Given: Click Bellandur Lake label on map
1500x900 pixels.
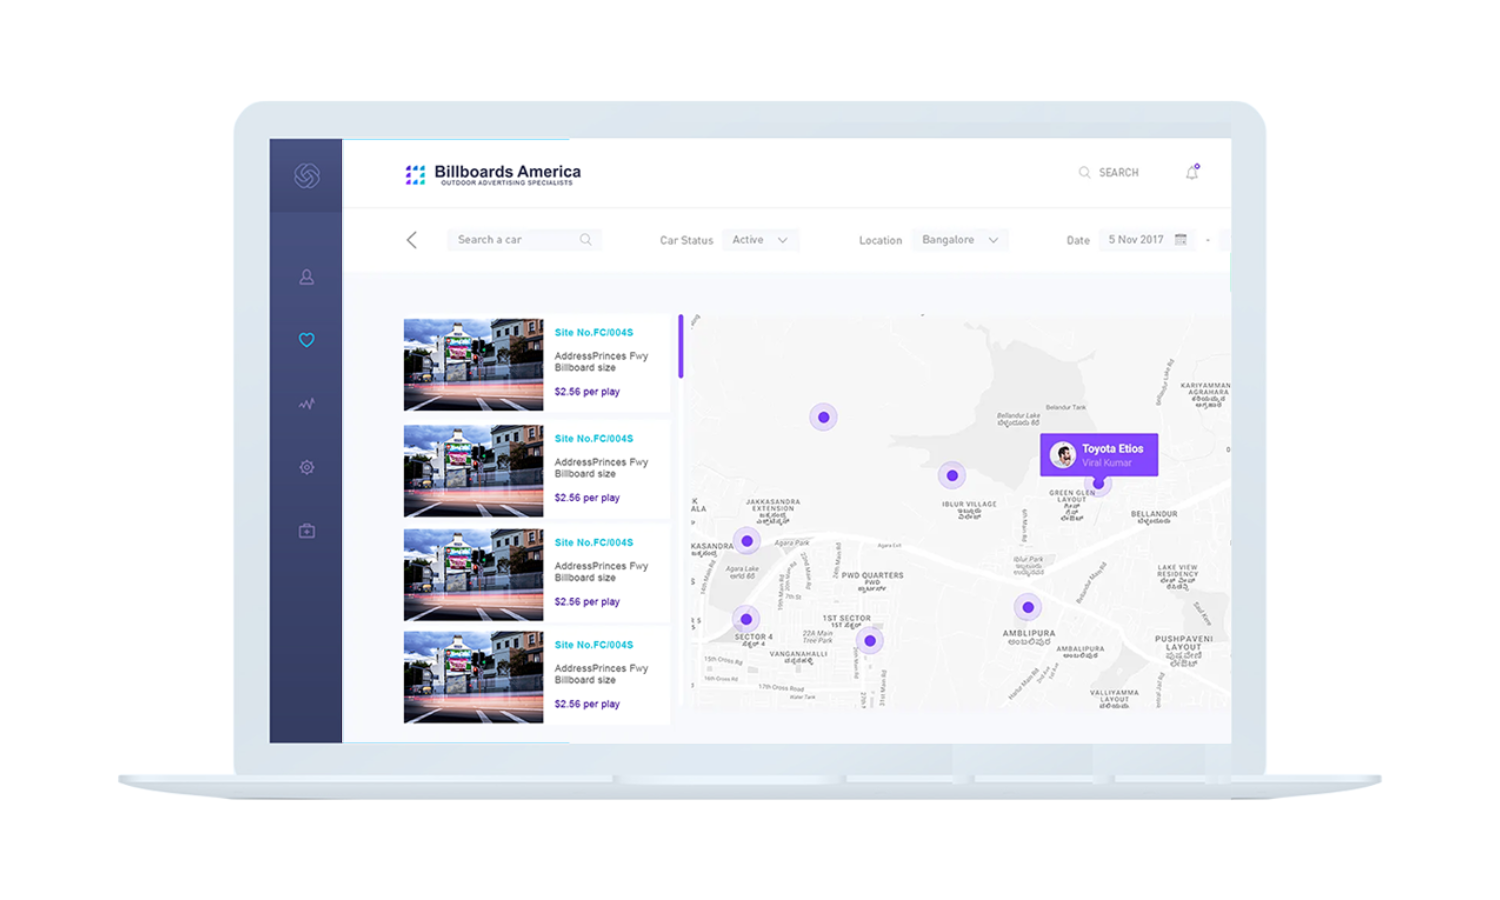Looking at the screenshot, I should tap(1018, 415).
